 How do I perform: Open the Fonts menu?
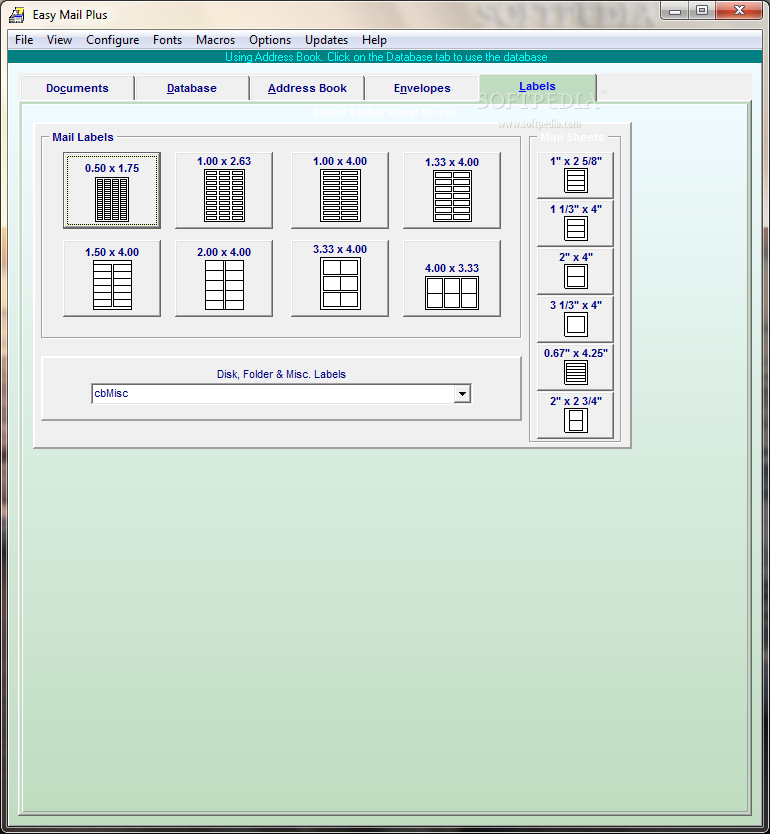168,40
